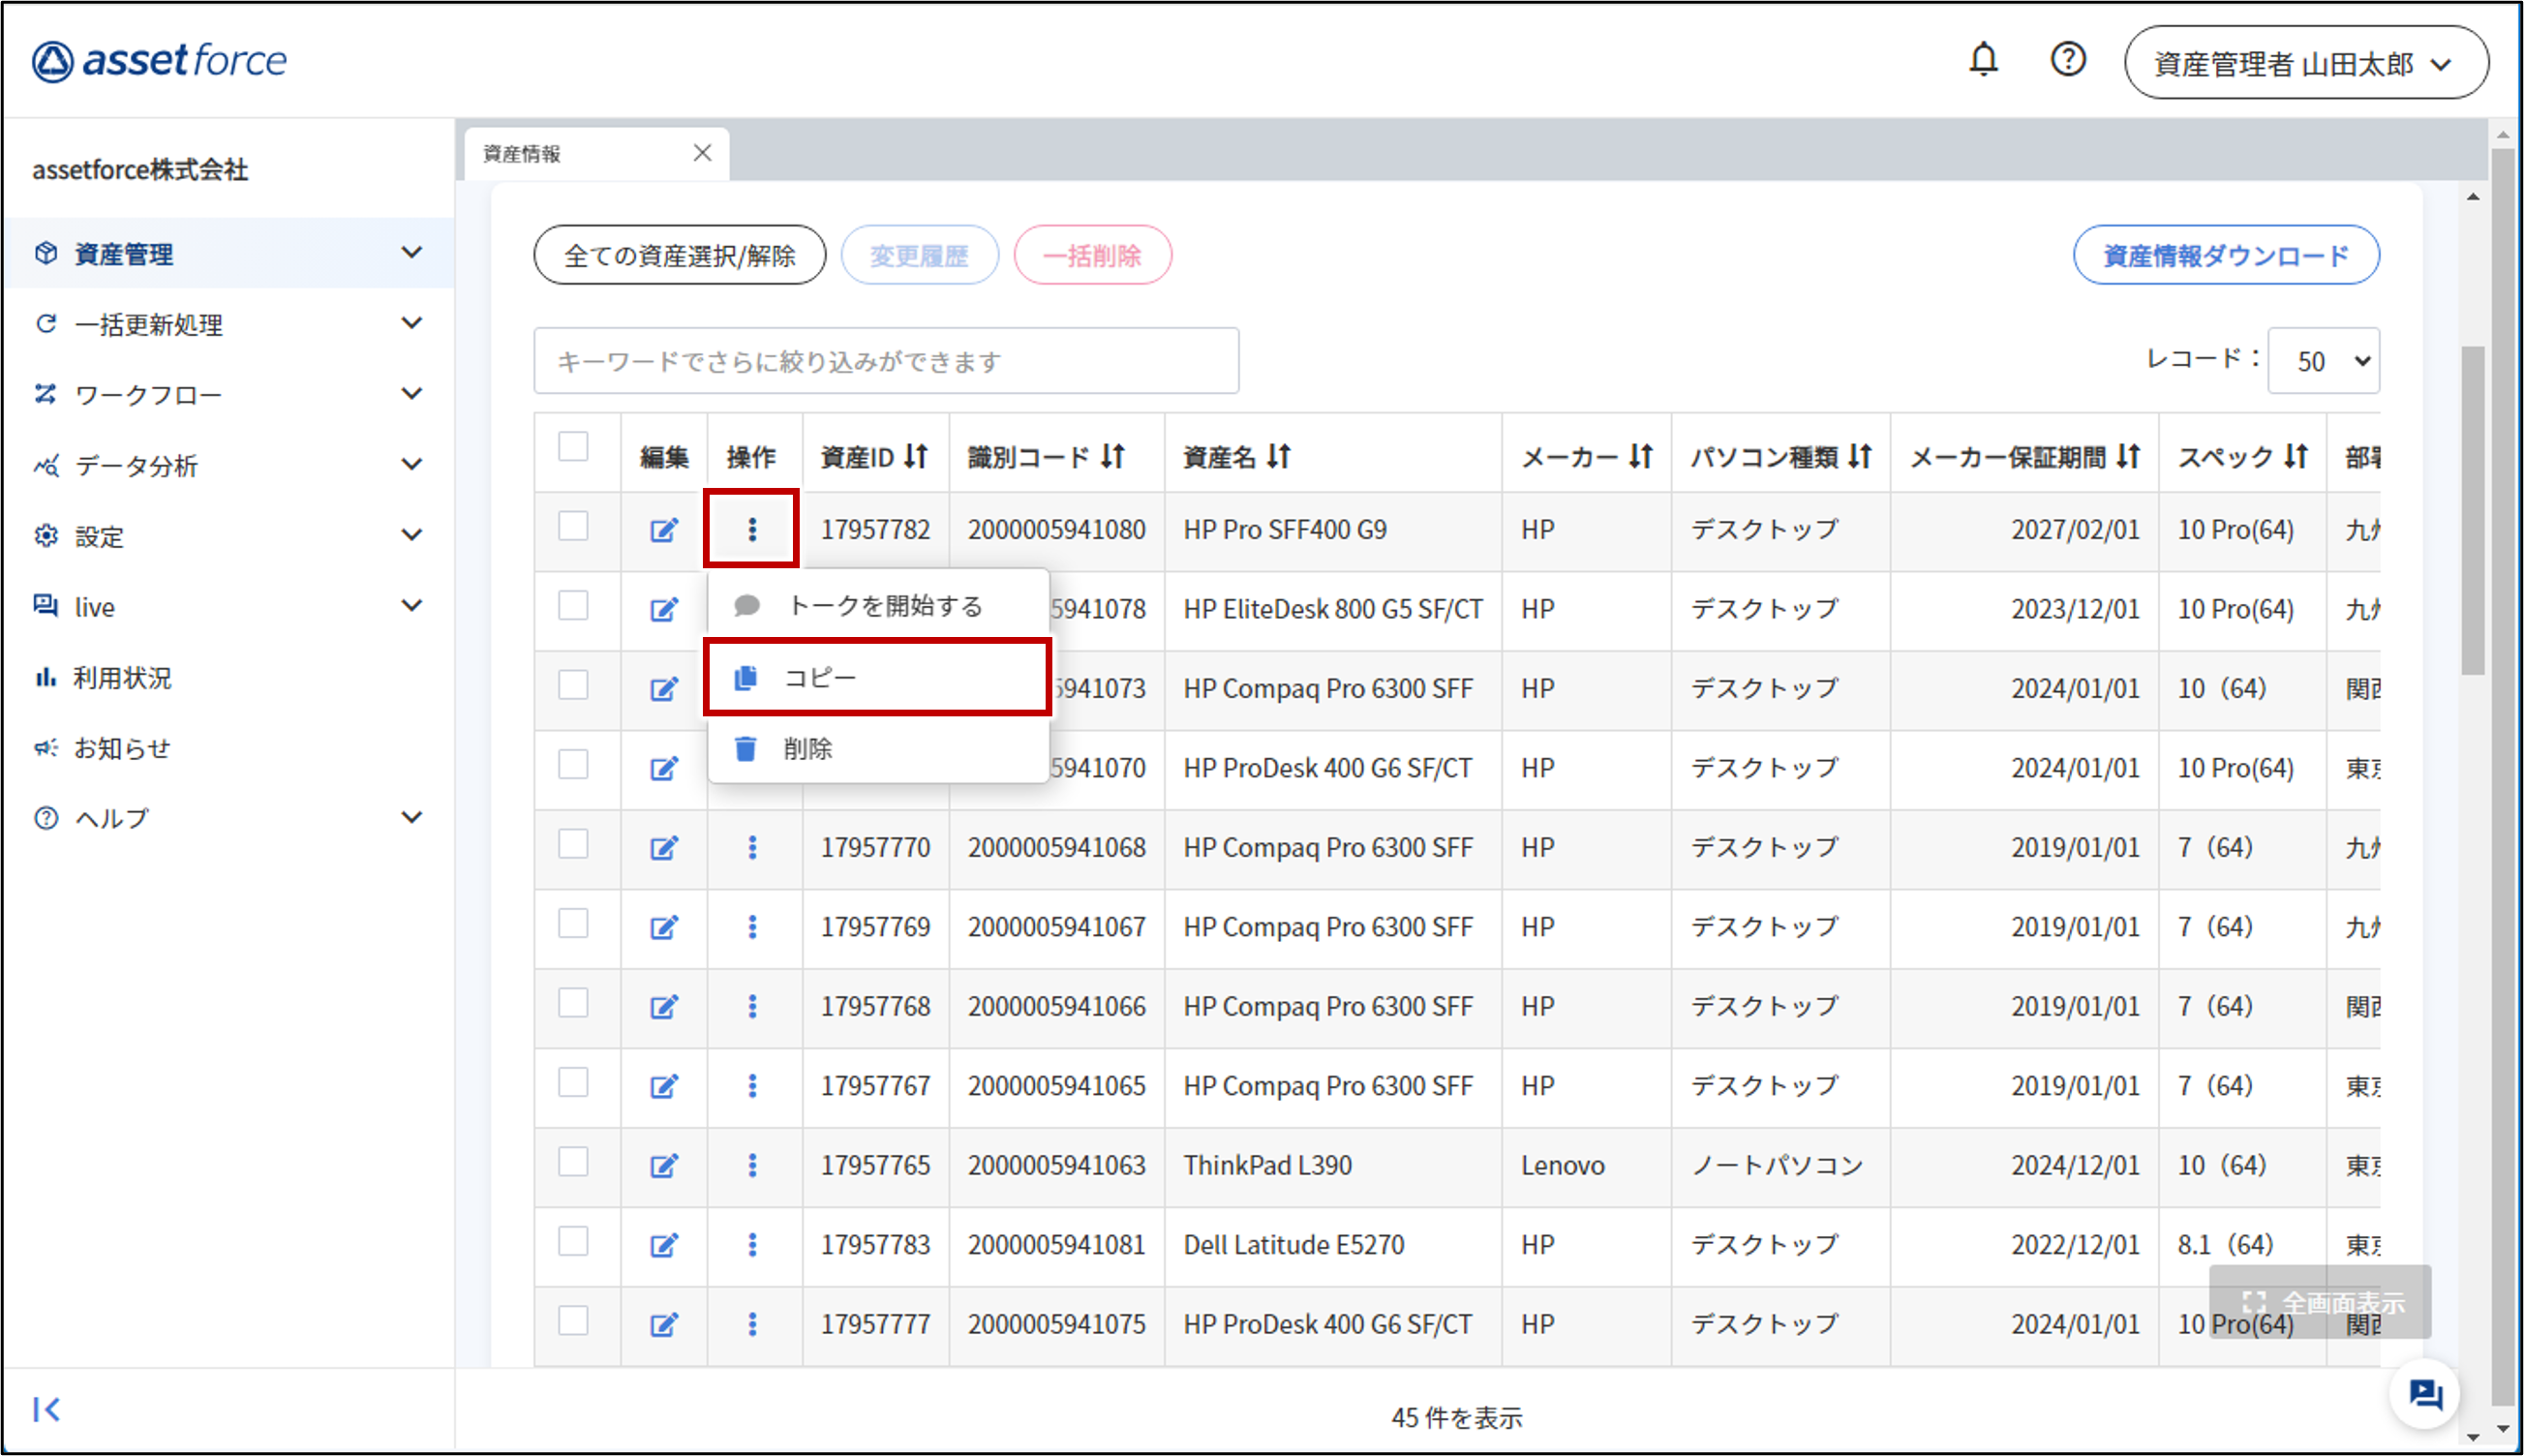The height and width of the screenshot is (1456, 2524).
Task: Click the page scrollbar up arrow
Action: point(2502,133)
